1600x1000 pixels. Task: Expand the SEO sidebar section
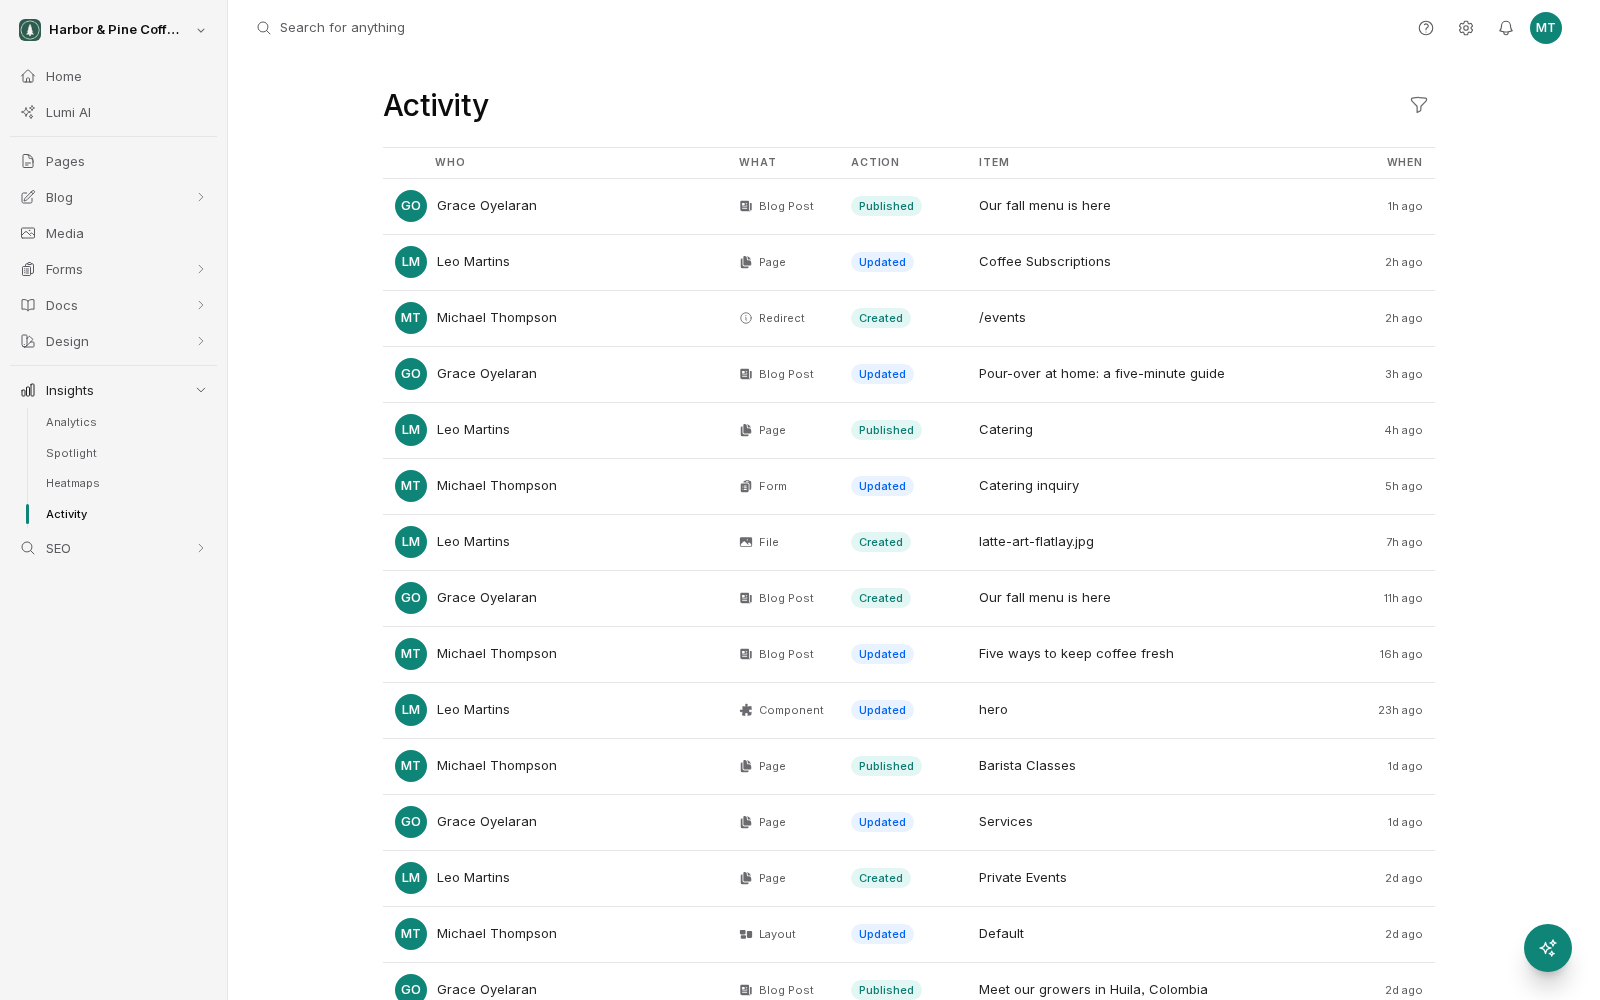201,548
